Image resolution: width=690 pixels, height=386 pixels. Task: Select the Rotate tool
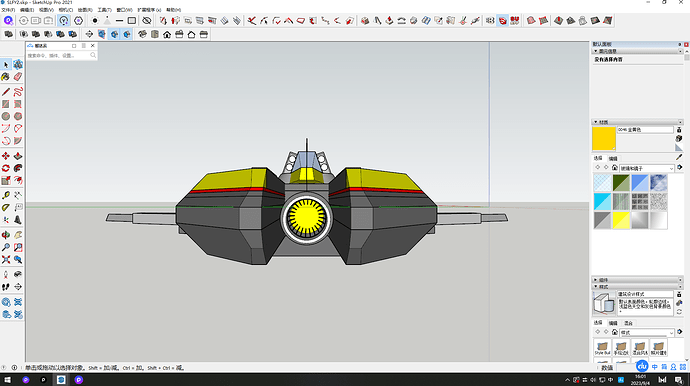pos(6,169)
